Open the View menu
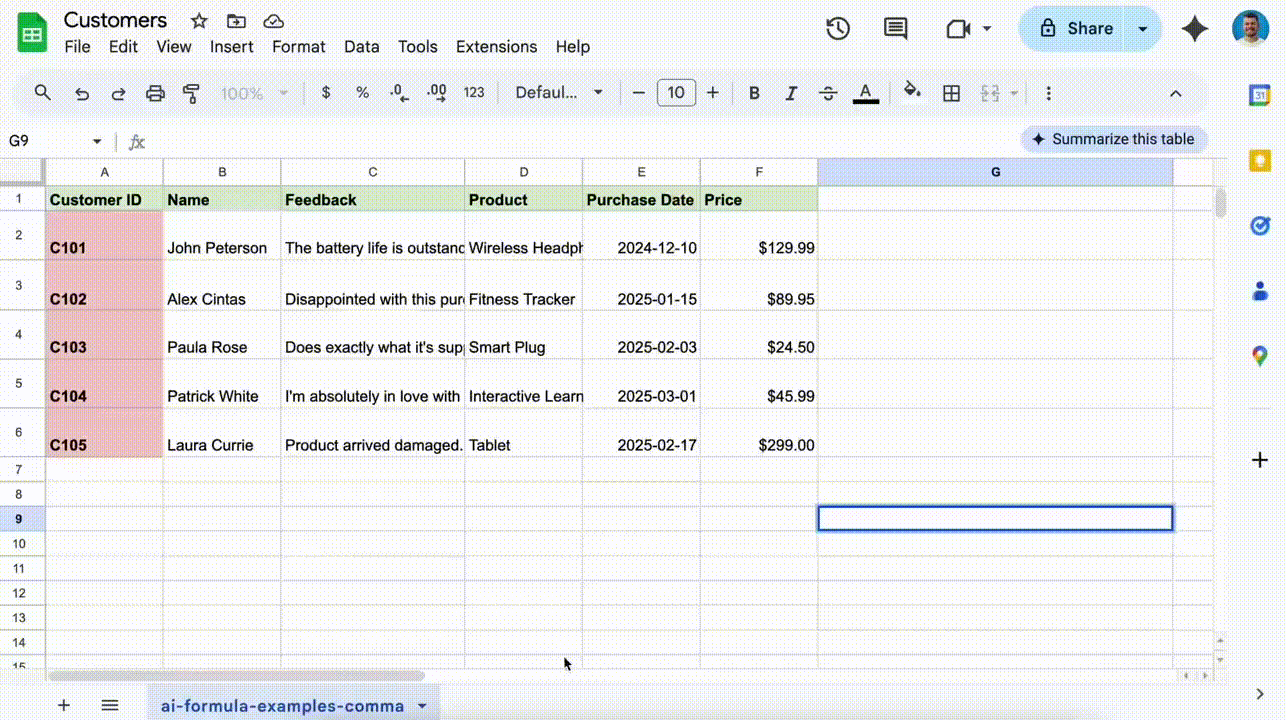 pyautogui.click(x=173, y=47)
